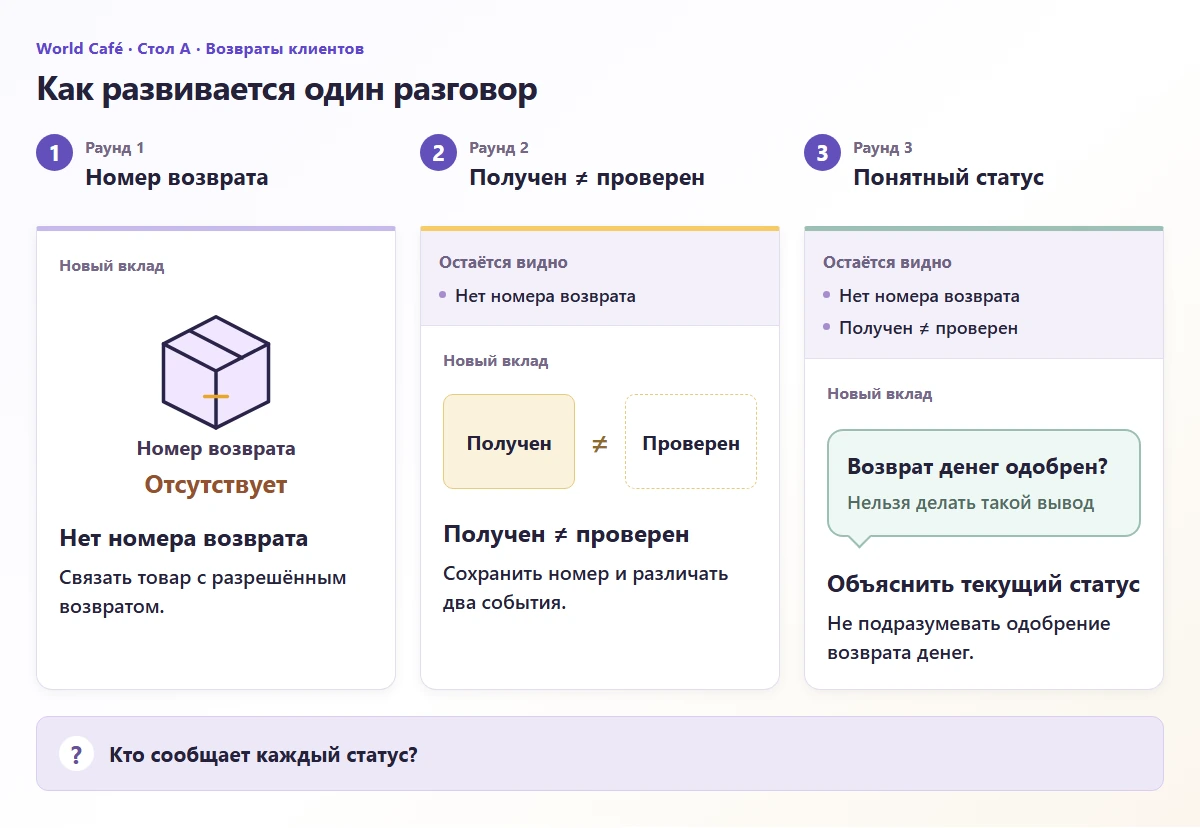Select the dashed 'Проверен' chip
Viewport: 1200px width, 828px height.
(691, 442)
